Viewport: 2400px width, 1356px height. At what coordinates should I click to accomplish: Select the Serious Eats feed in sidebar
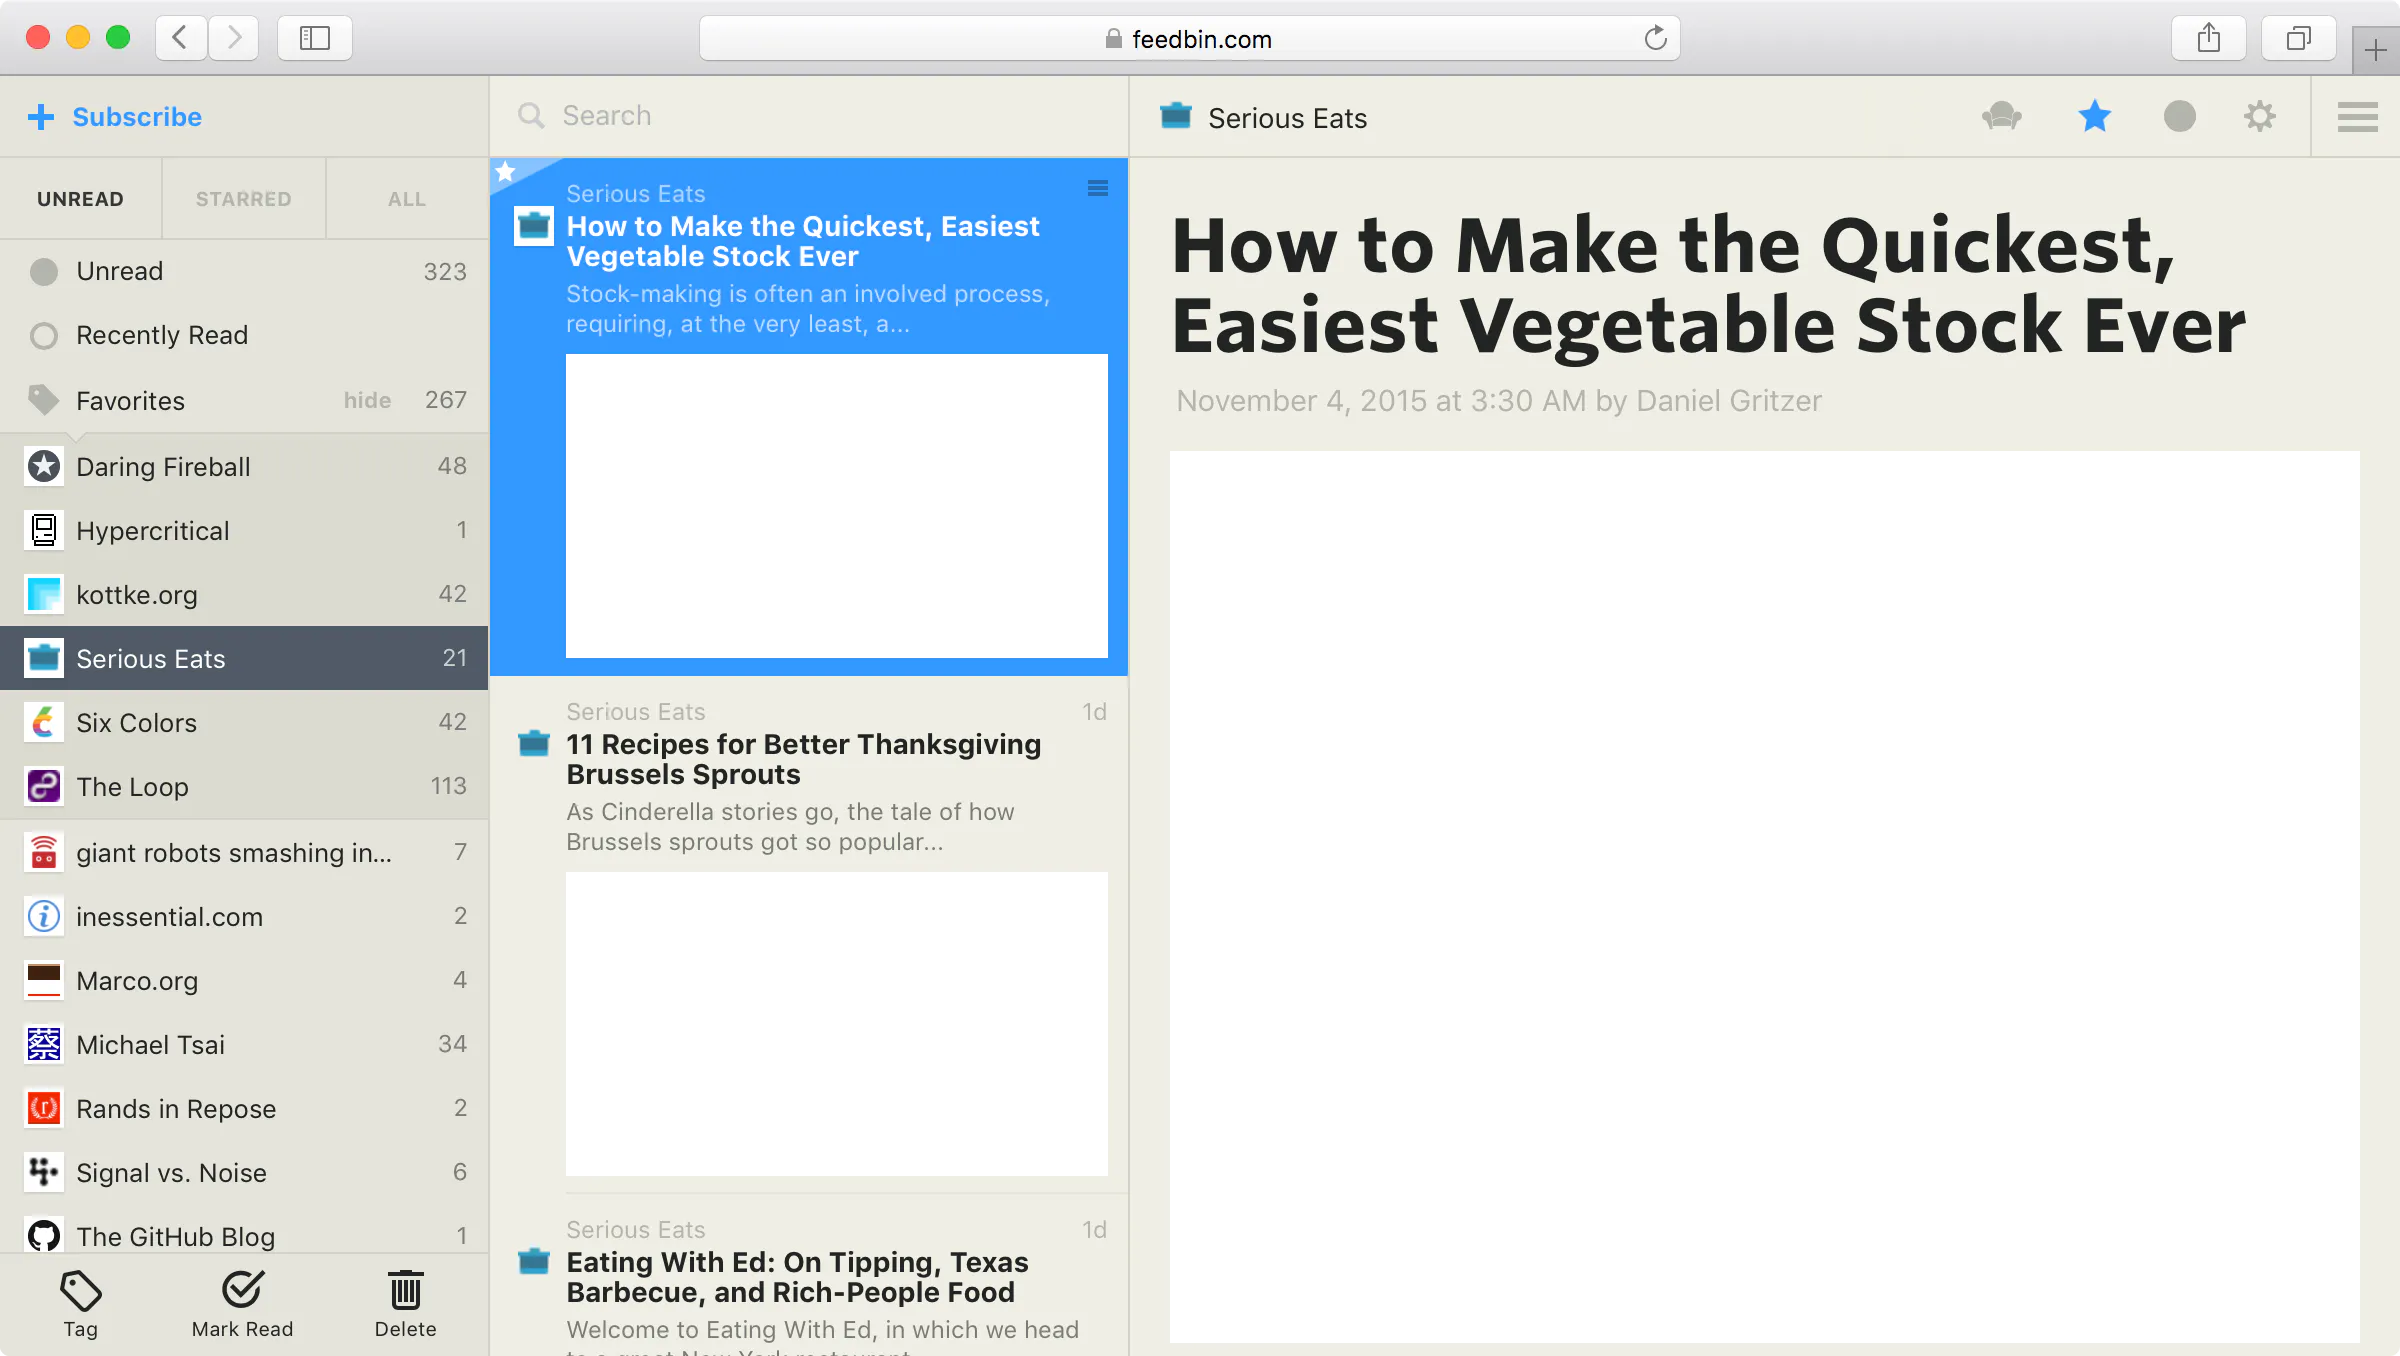point(244,658)
